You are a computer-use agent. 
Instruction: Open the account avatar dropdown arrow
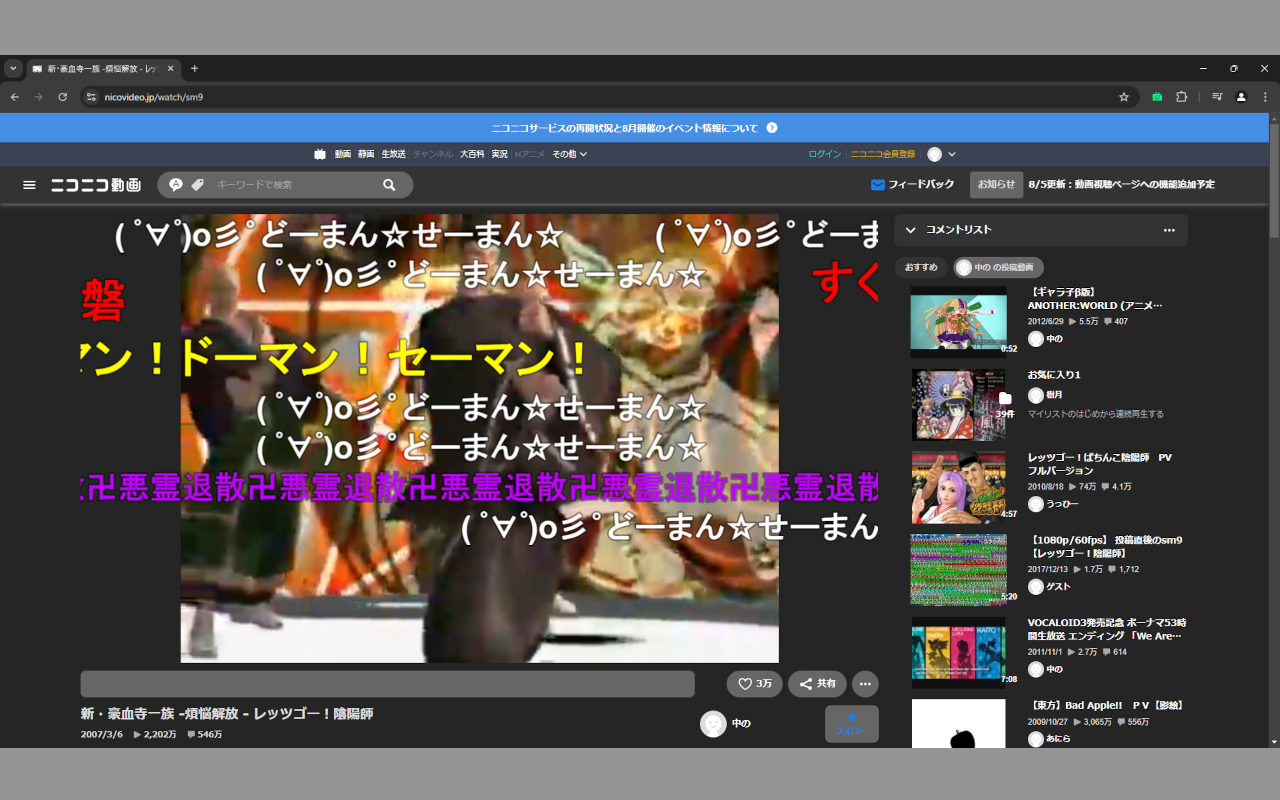(952, 154)
